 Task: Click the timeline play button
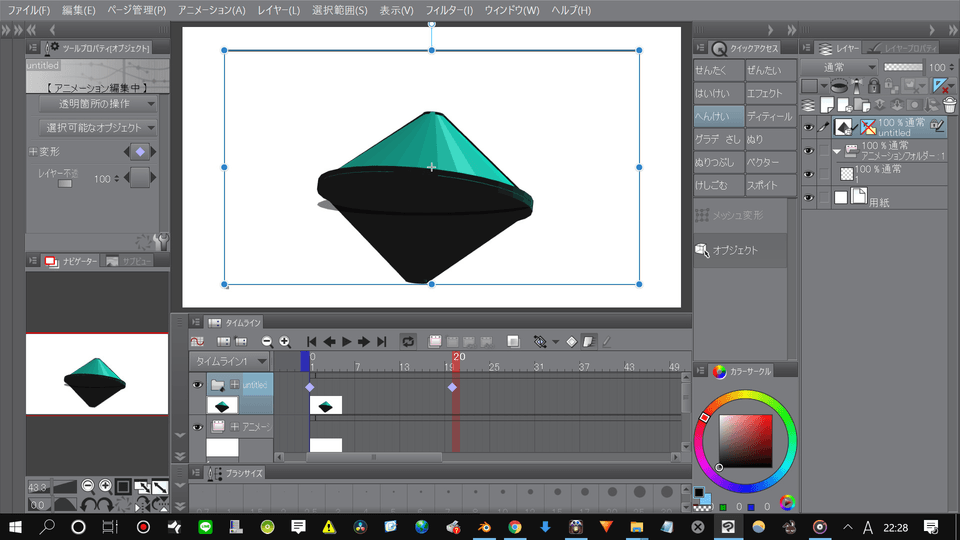[x=347, y=341]
